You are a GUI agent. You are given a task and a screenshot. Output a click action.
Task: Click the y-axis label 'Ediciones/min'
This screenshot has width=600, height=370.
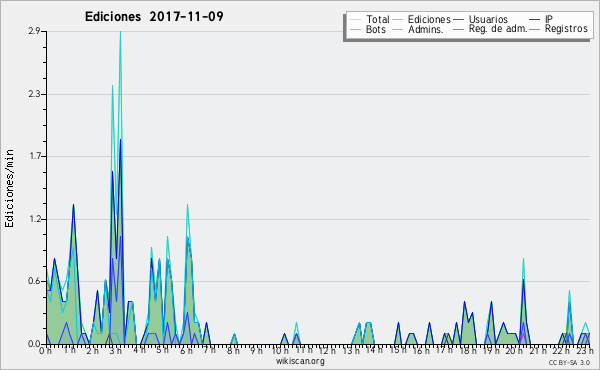[9, 188]
